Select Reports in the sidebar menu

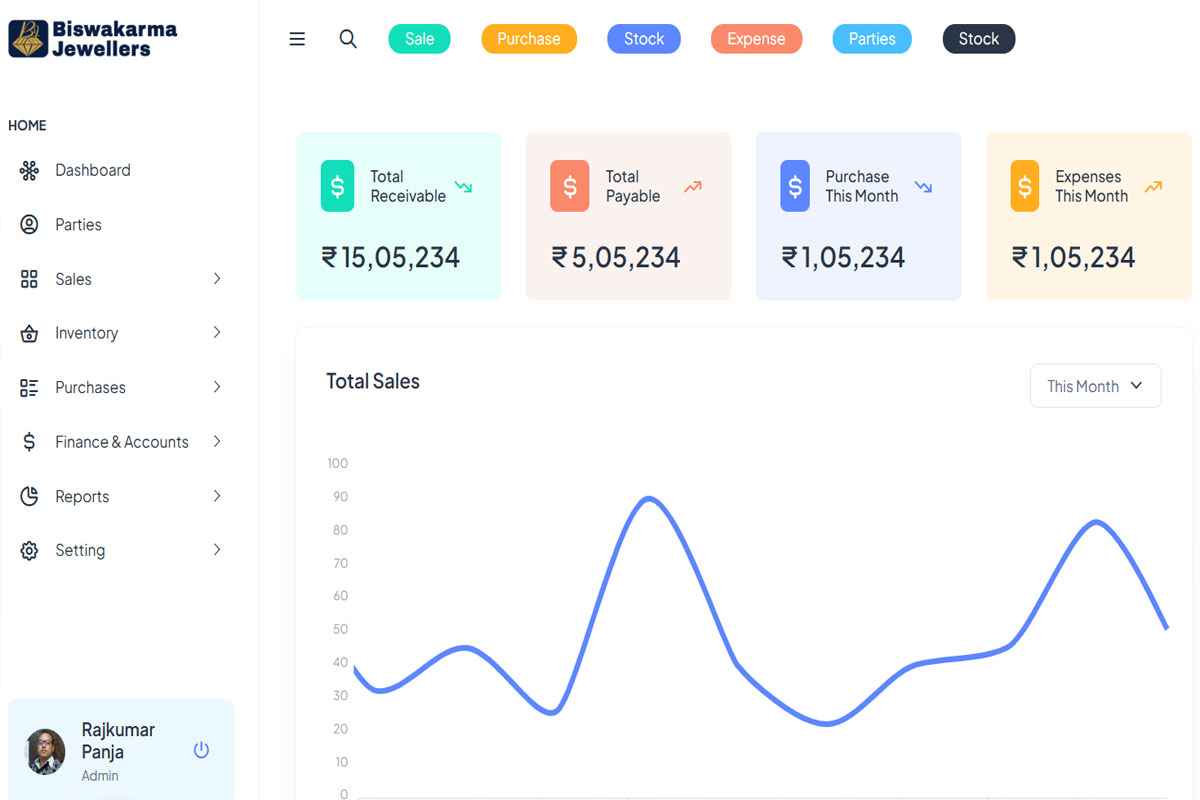(x=82, y=496)
